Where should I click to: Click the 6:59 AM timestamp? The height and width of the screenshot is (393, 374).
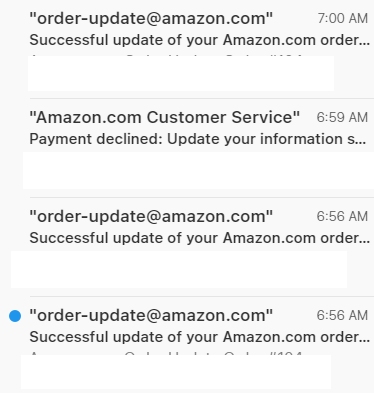tap(342, 117)
